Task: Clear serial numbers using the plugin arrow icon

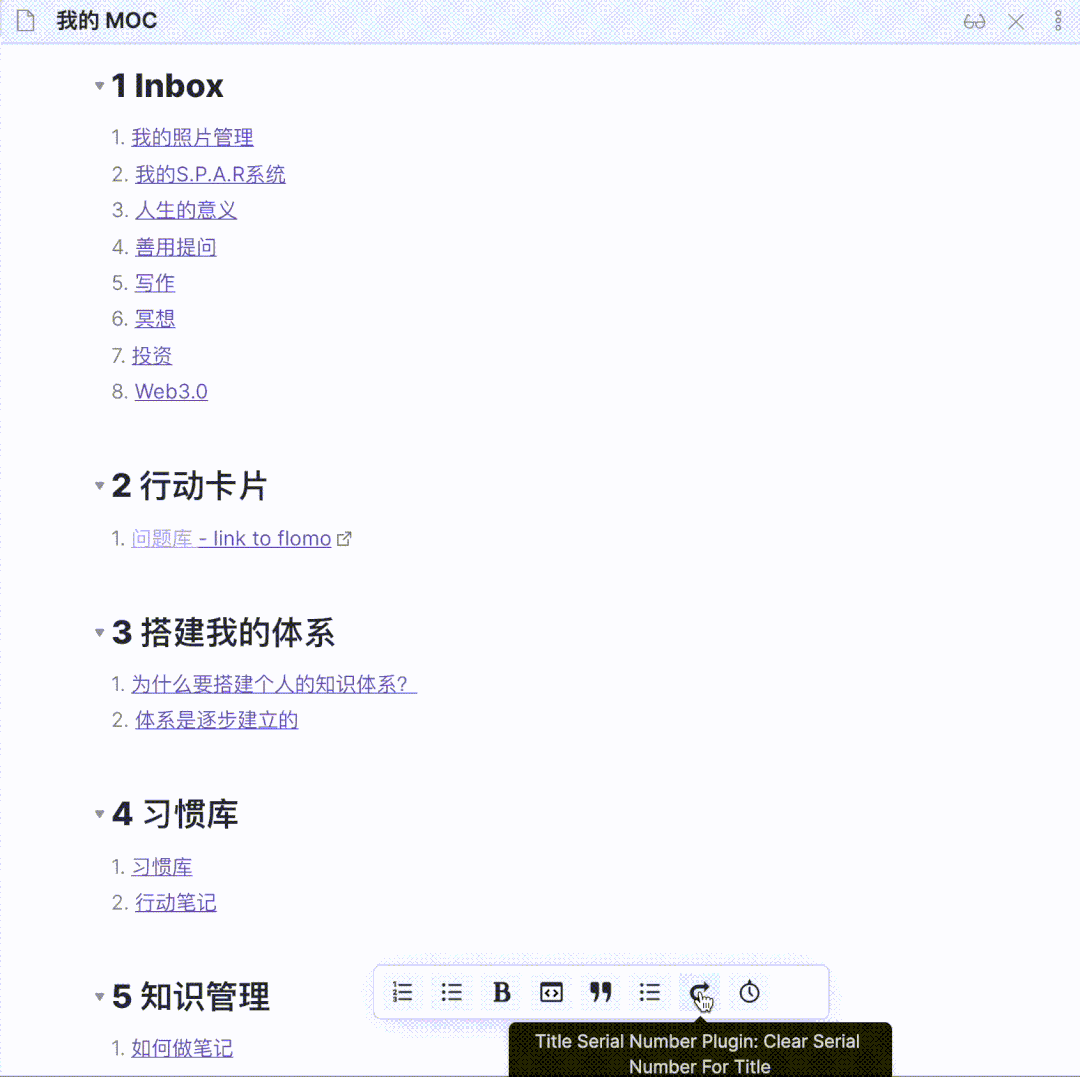Action: (x=699, y=992)
